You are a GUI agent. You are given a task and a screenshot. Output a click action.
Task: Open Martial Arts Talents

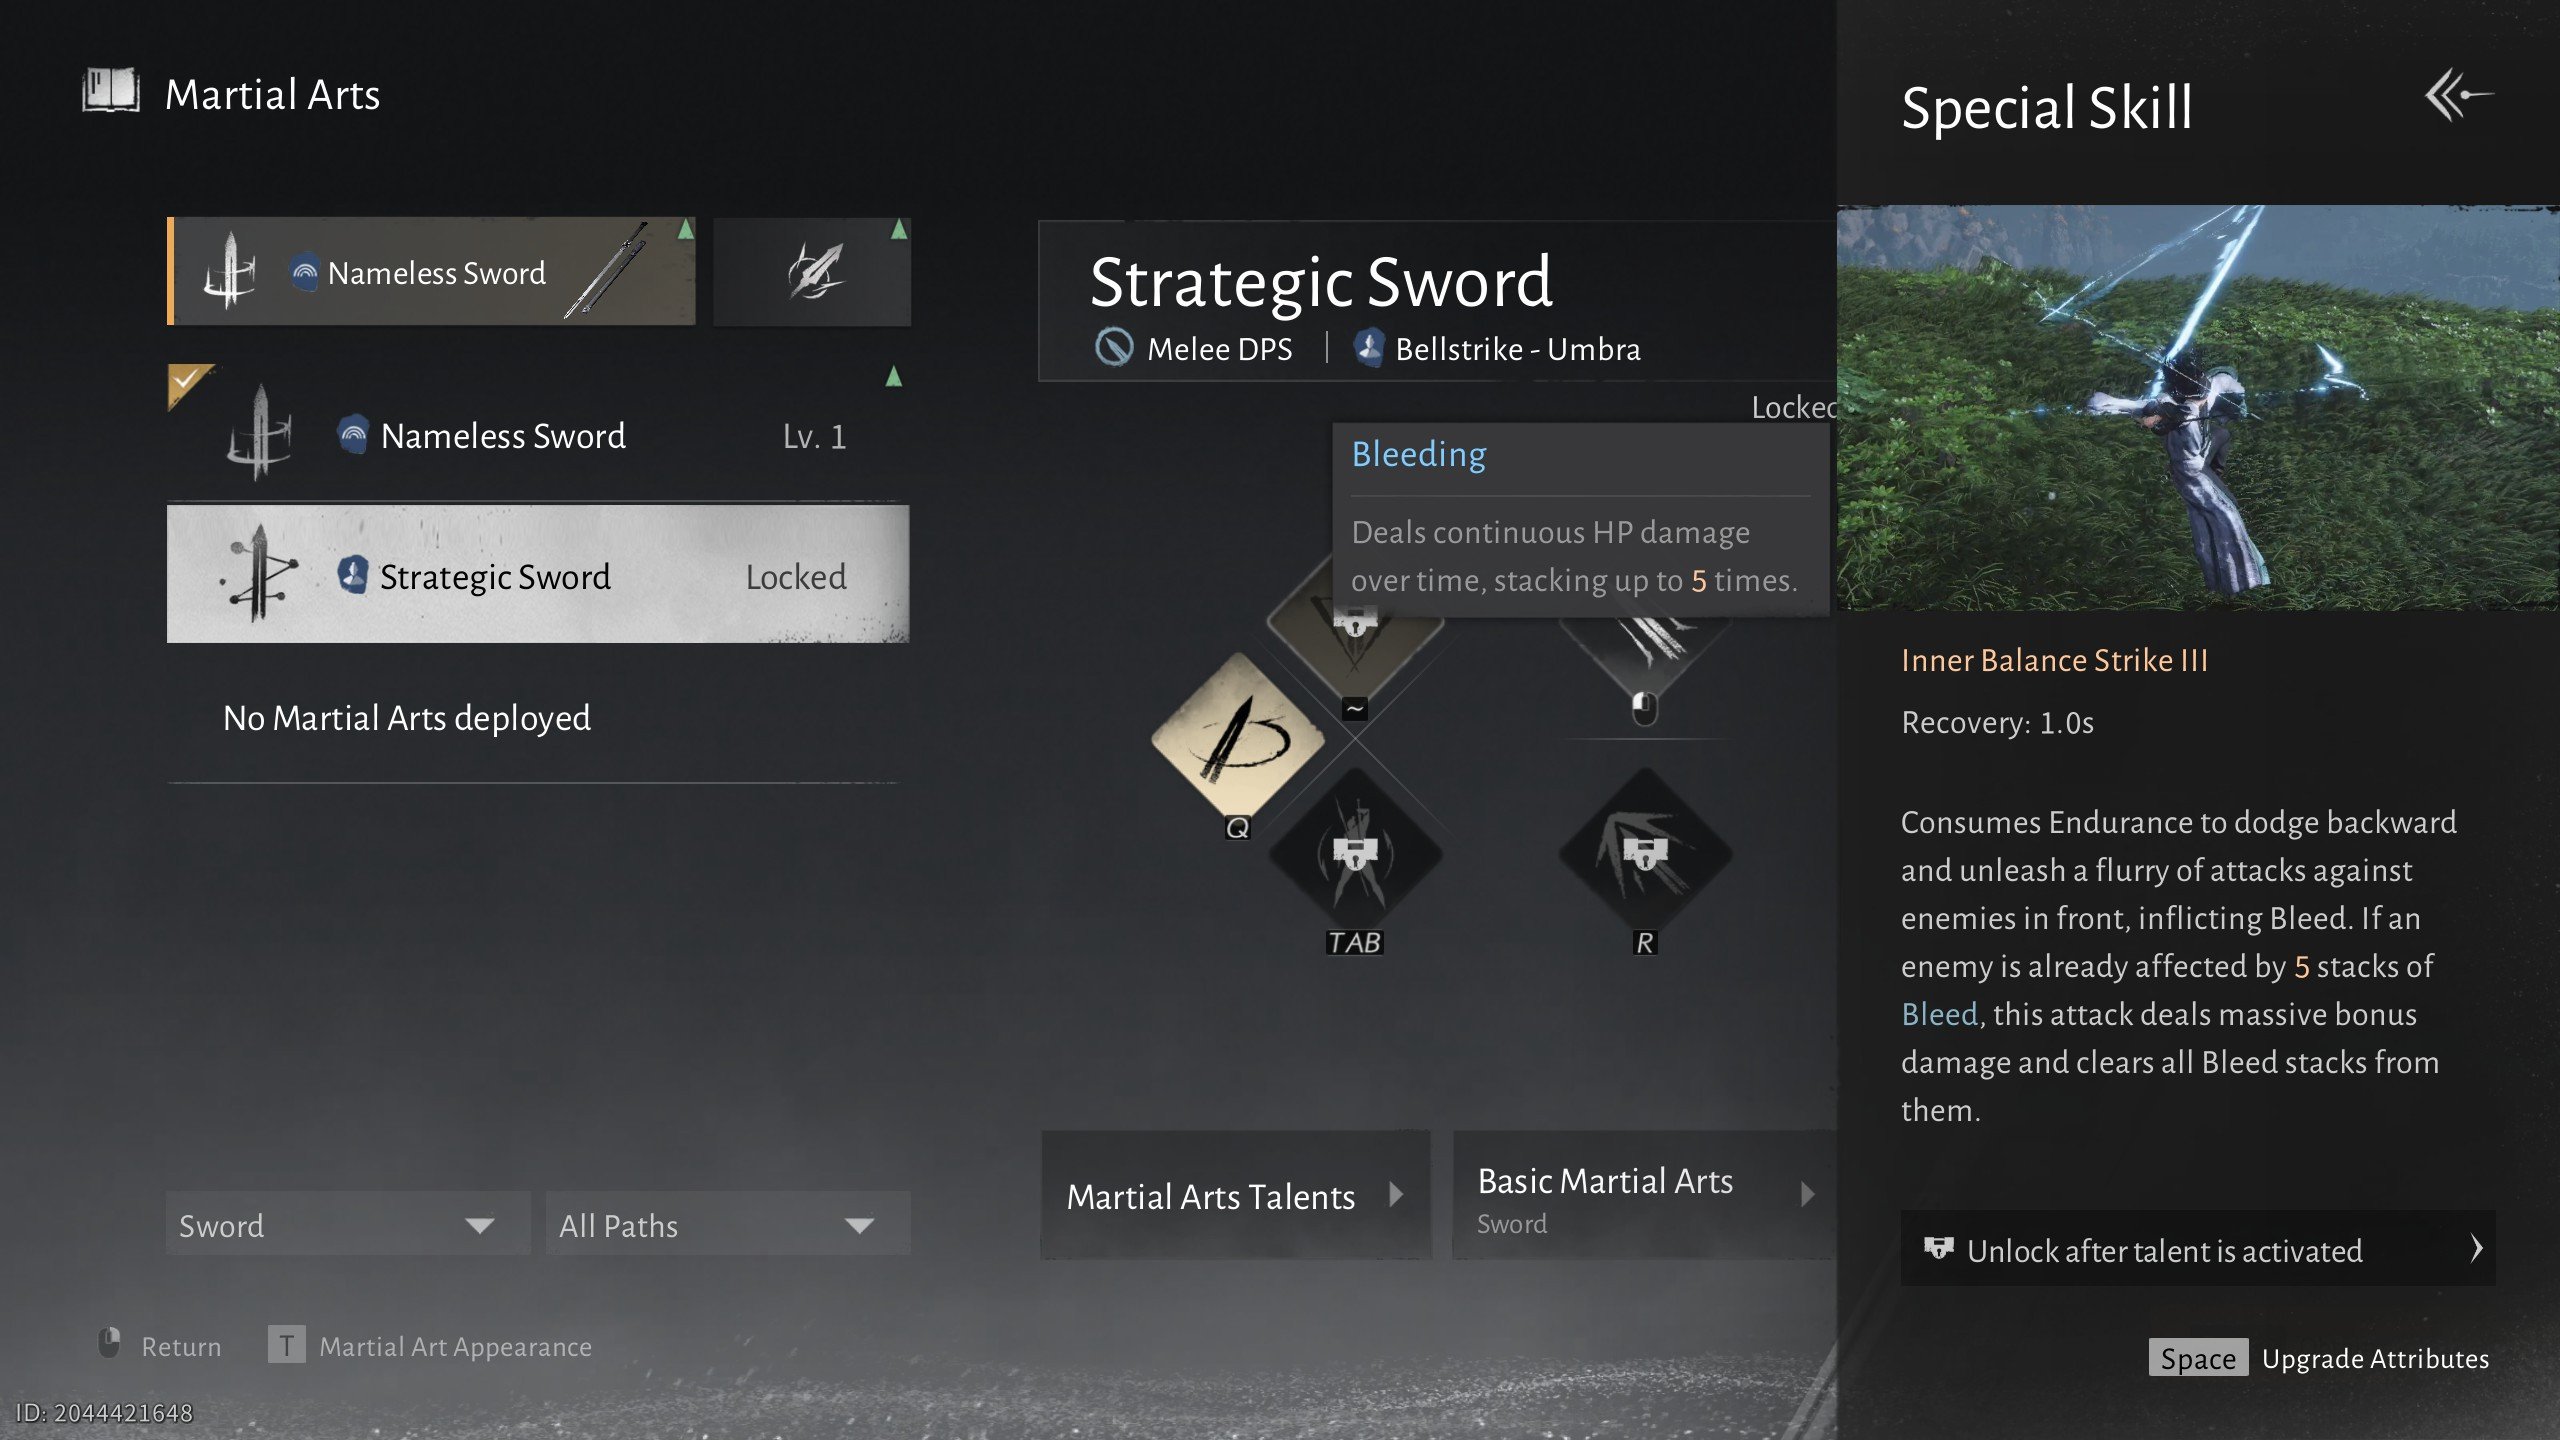1236,1195
